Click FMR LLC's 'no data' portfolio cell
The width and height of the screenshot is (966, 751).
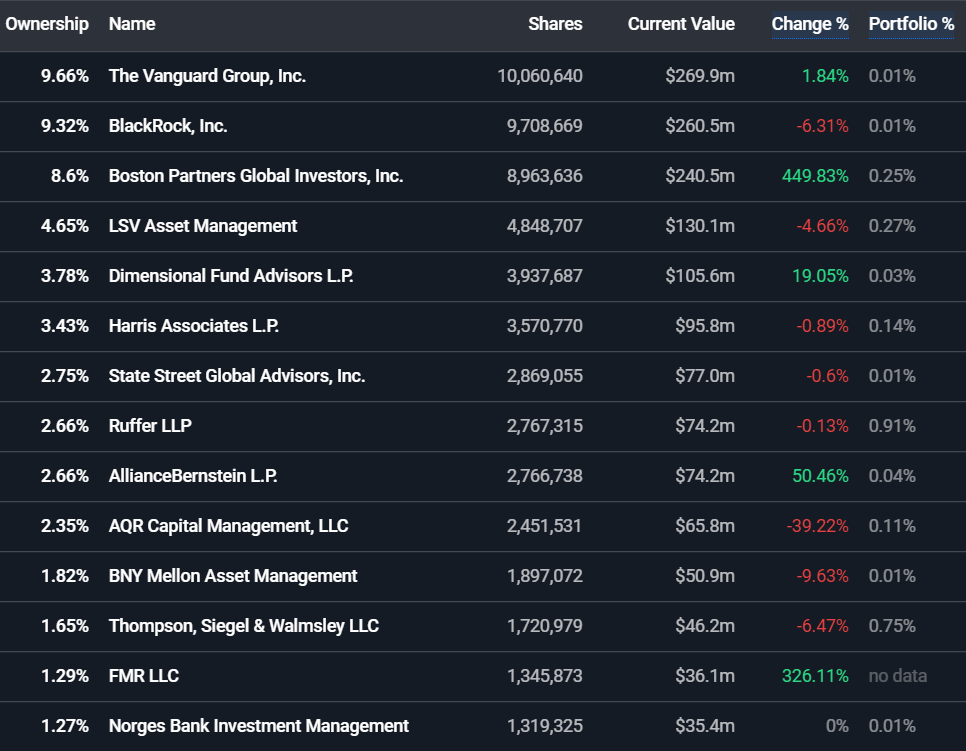(x=898, y=676)
